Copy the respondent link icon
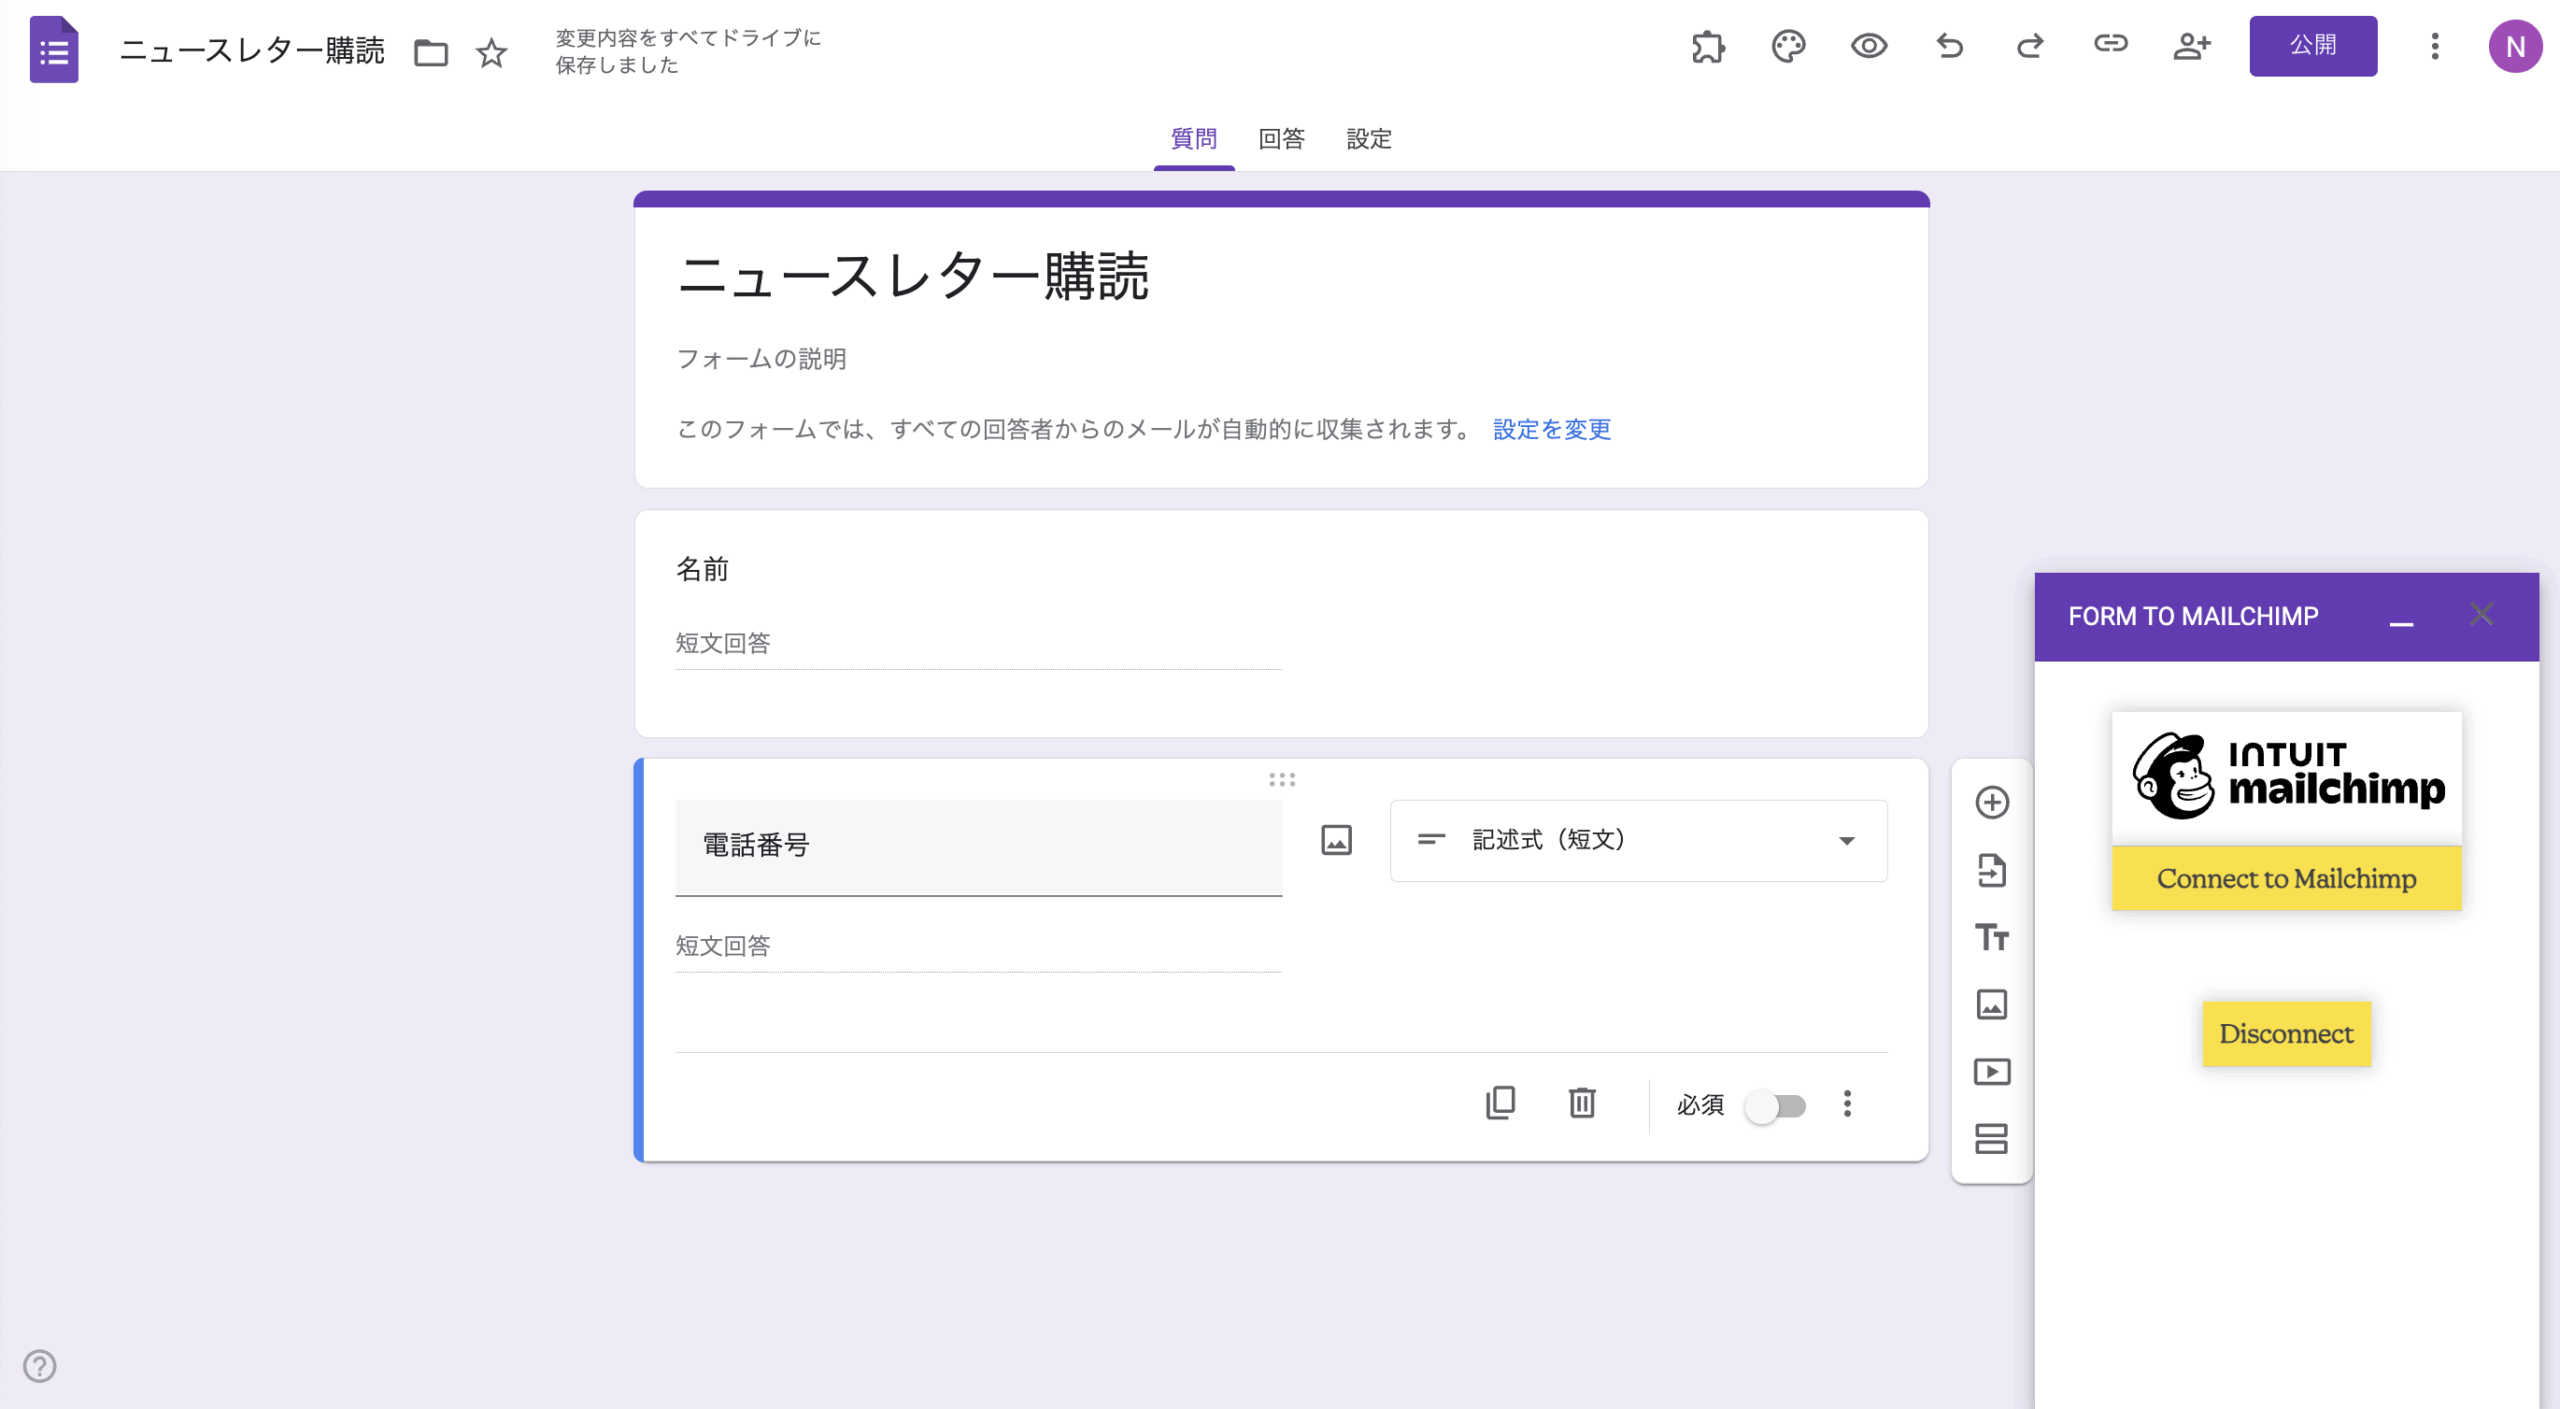Viewport: 2560px width, 1409px height. (2110, 44)
